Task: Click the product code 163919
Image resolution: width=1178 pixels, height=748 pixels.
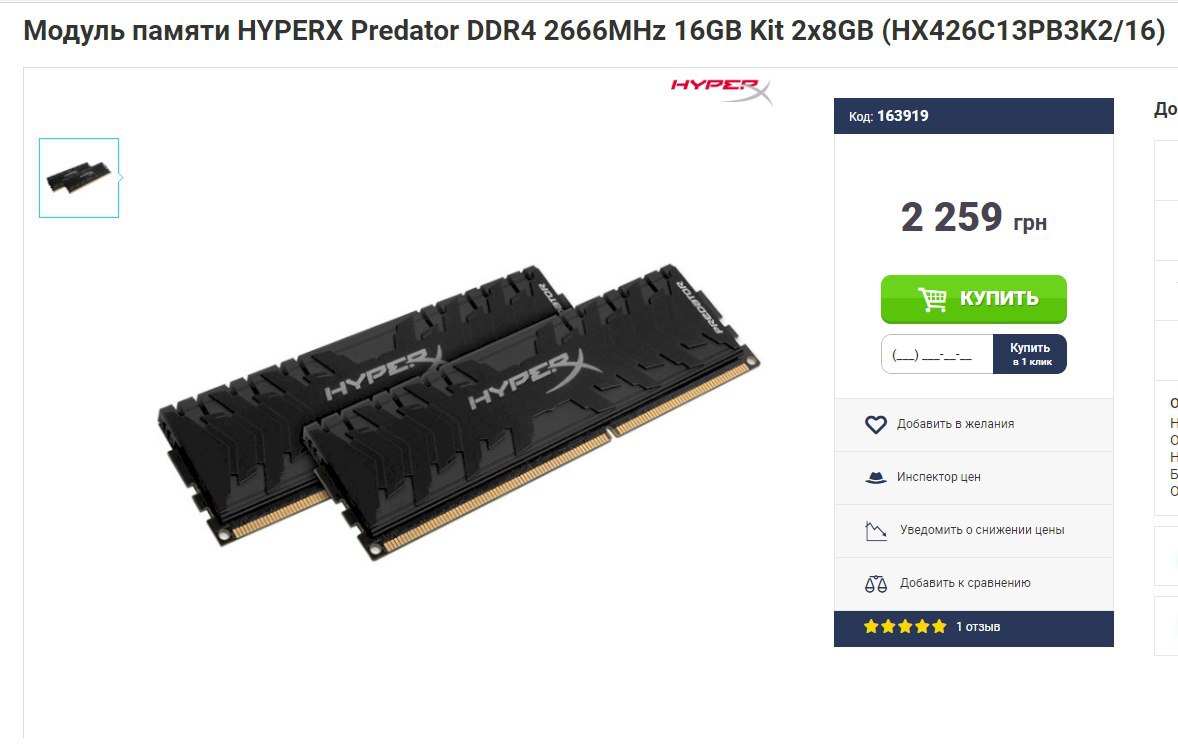Action: [x=902, y=116]
